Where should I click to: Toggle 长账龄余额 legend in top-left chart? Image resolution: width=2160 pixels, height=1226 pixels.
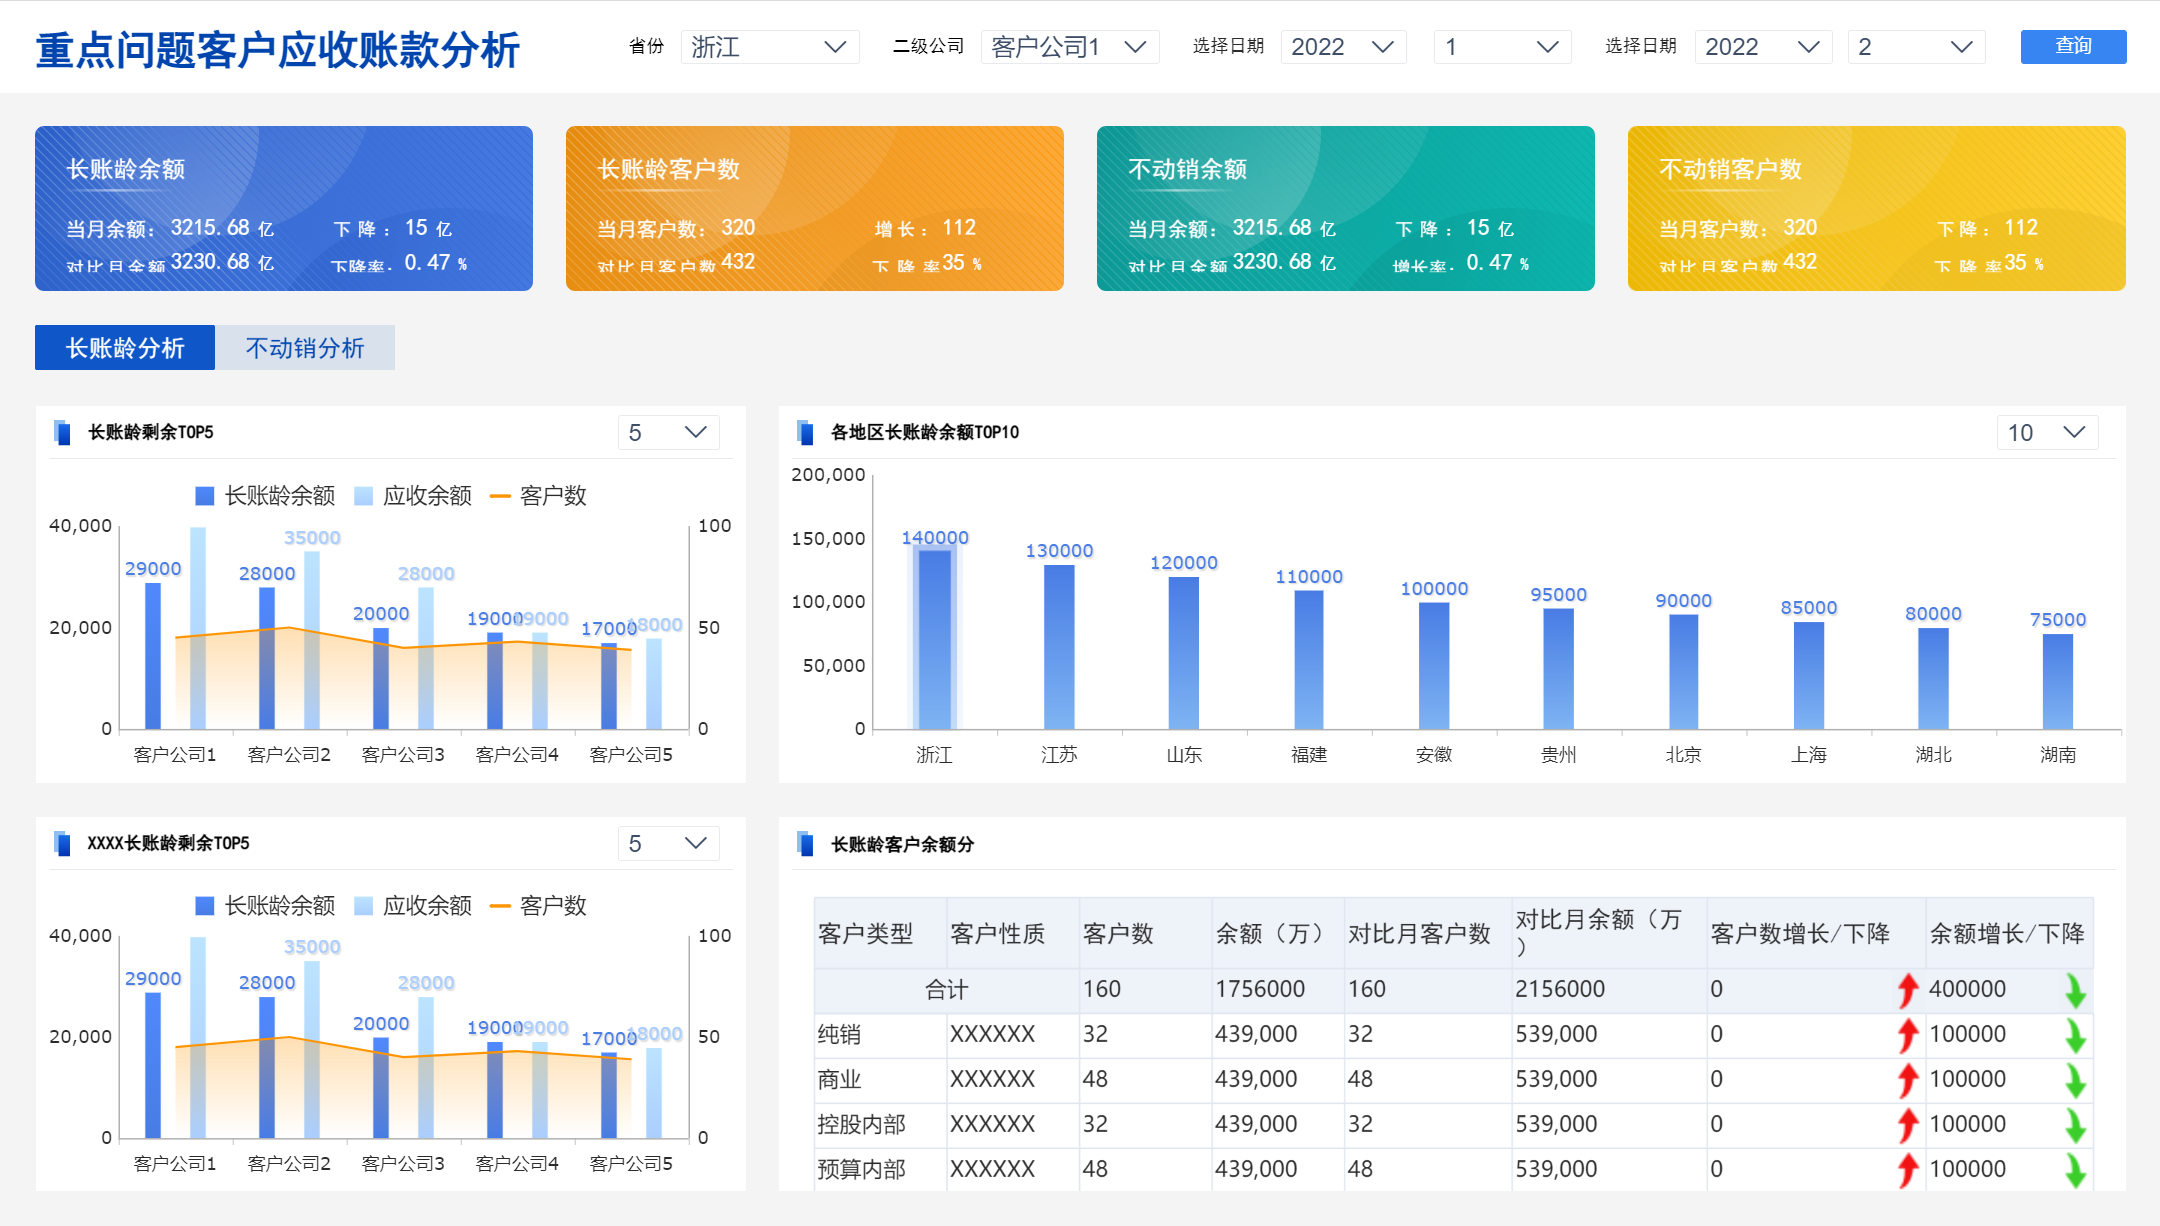click(x=265, y=496)
